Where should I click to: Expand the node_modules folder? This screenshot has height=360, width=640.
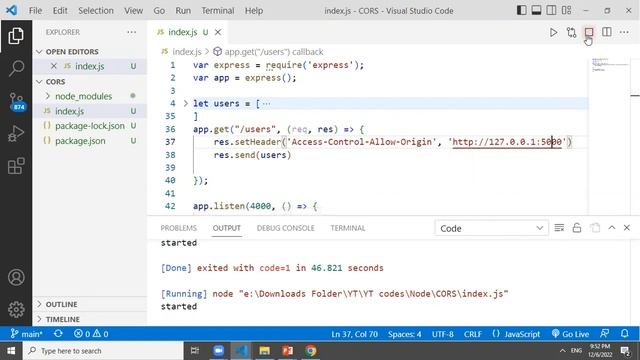click(x=83, y=96)
